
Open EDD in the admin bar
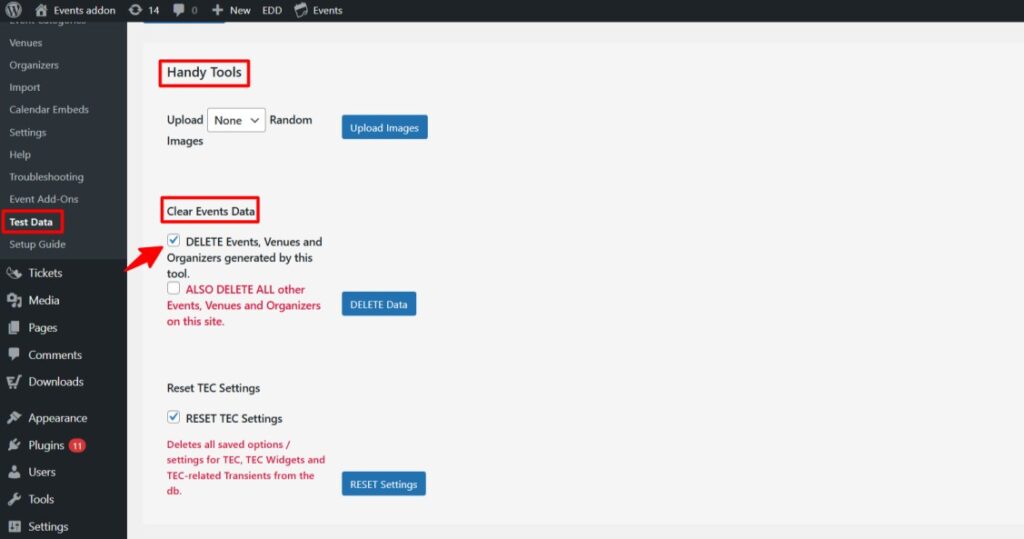[x=272, y=10]
